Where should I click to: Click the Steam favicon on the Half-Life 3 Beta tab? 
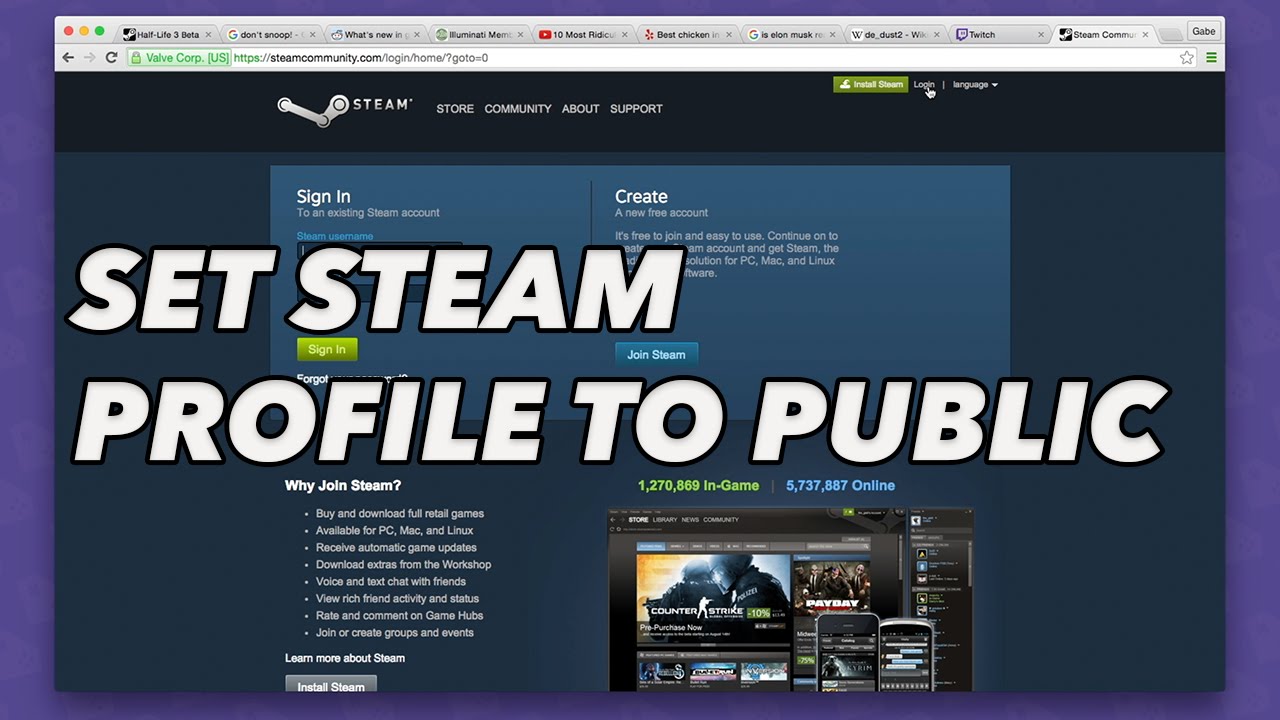tap(129, 35)
